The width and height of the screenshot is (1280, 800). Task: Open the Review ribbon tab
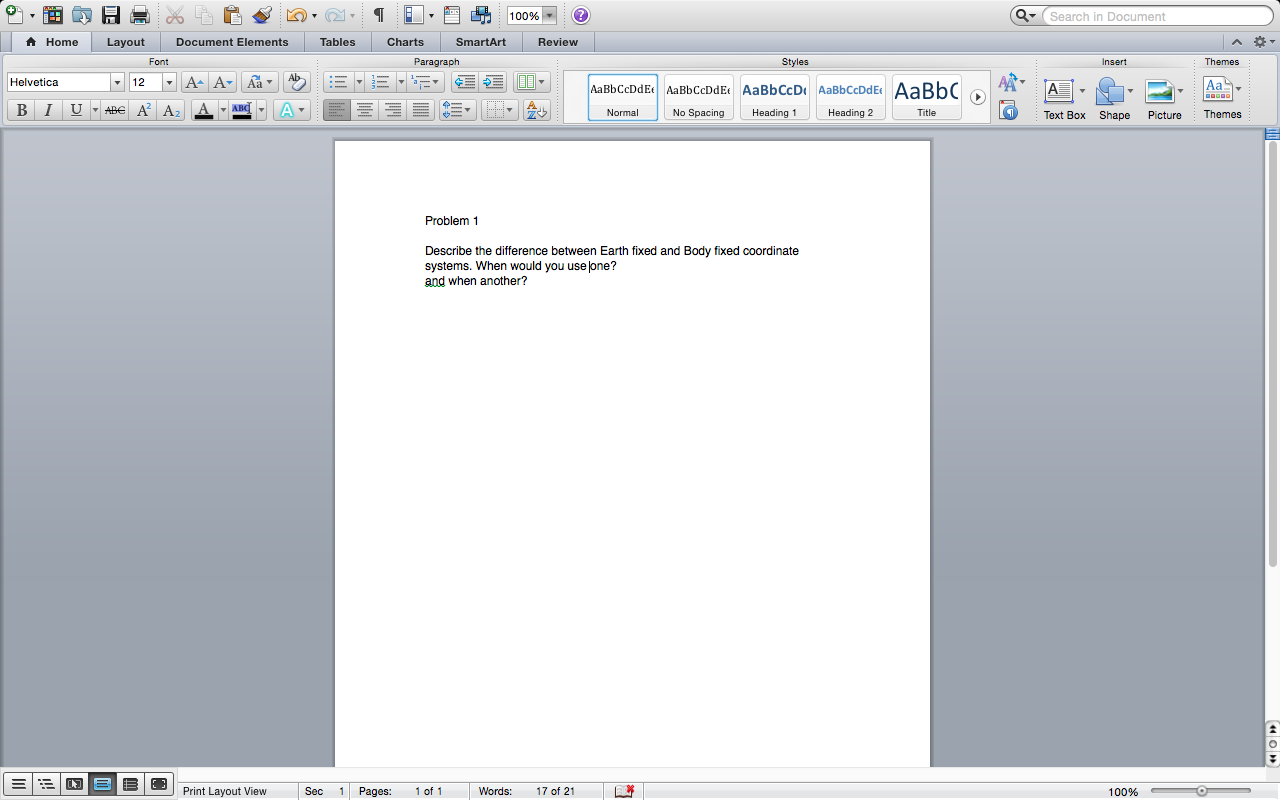pyautogui.click(x=557, y=42)
